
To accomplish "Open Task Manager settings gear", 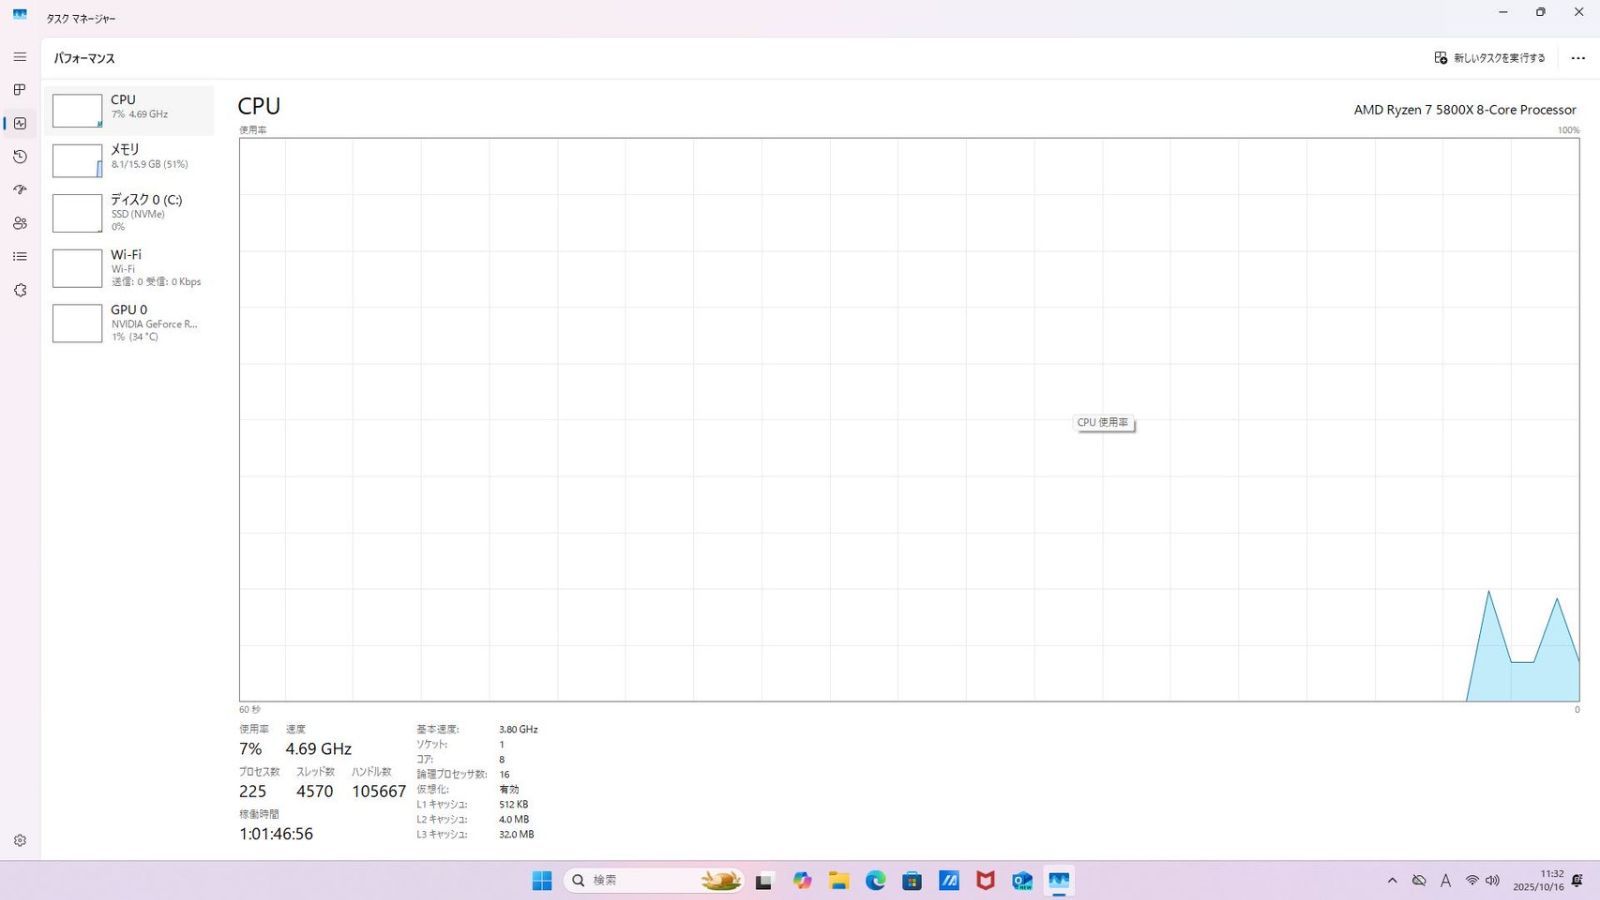I will pos(19,841).
